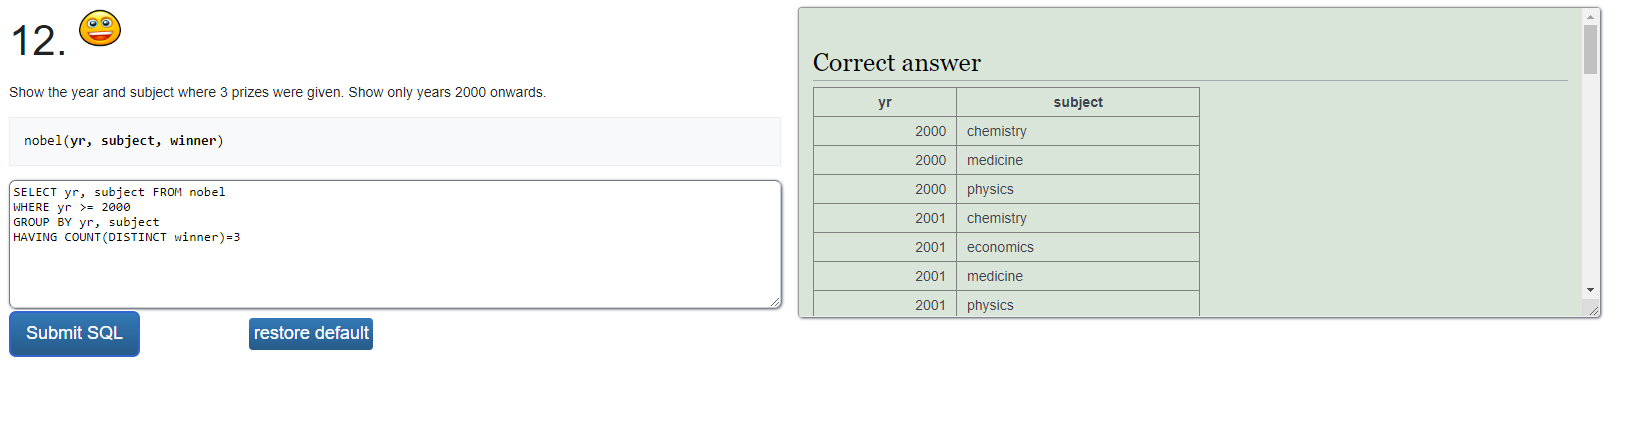Viewport: 1648px width, 424px height.
Task: Click the SQL textarea resize grip
Action: click(x=775, y=302)
